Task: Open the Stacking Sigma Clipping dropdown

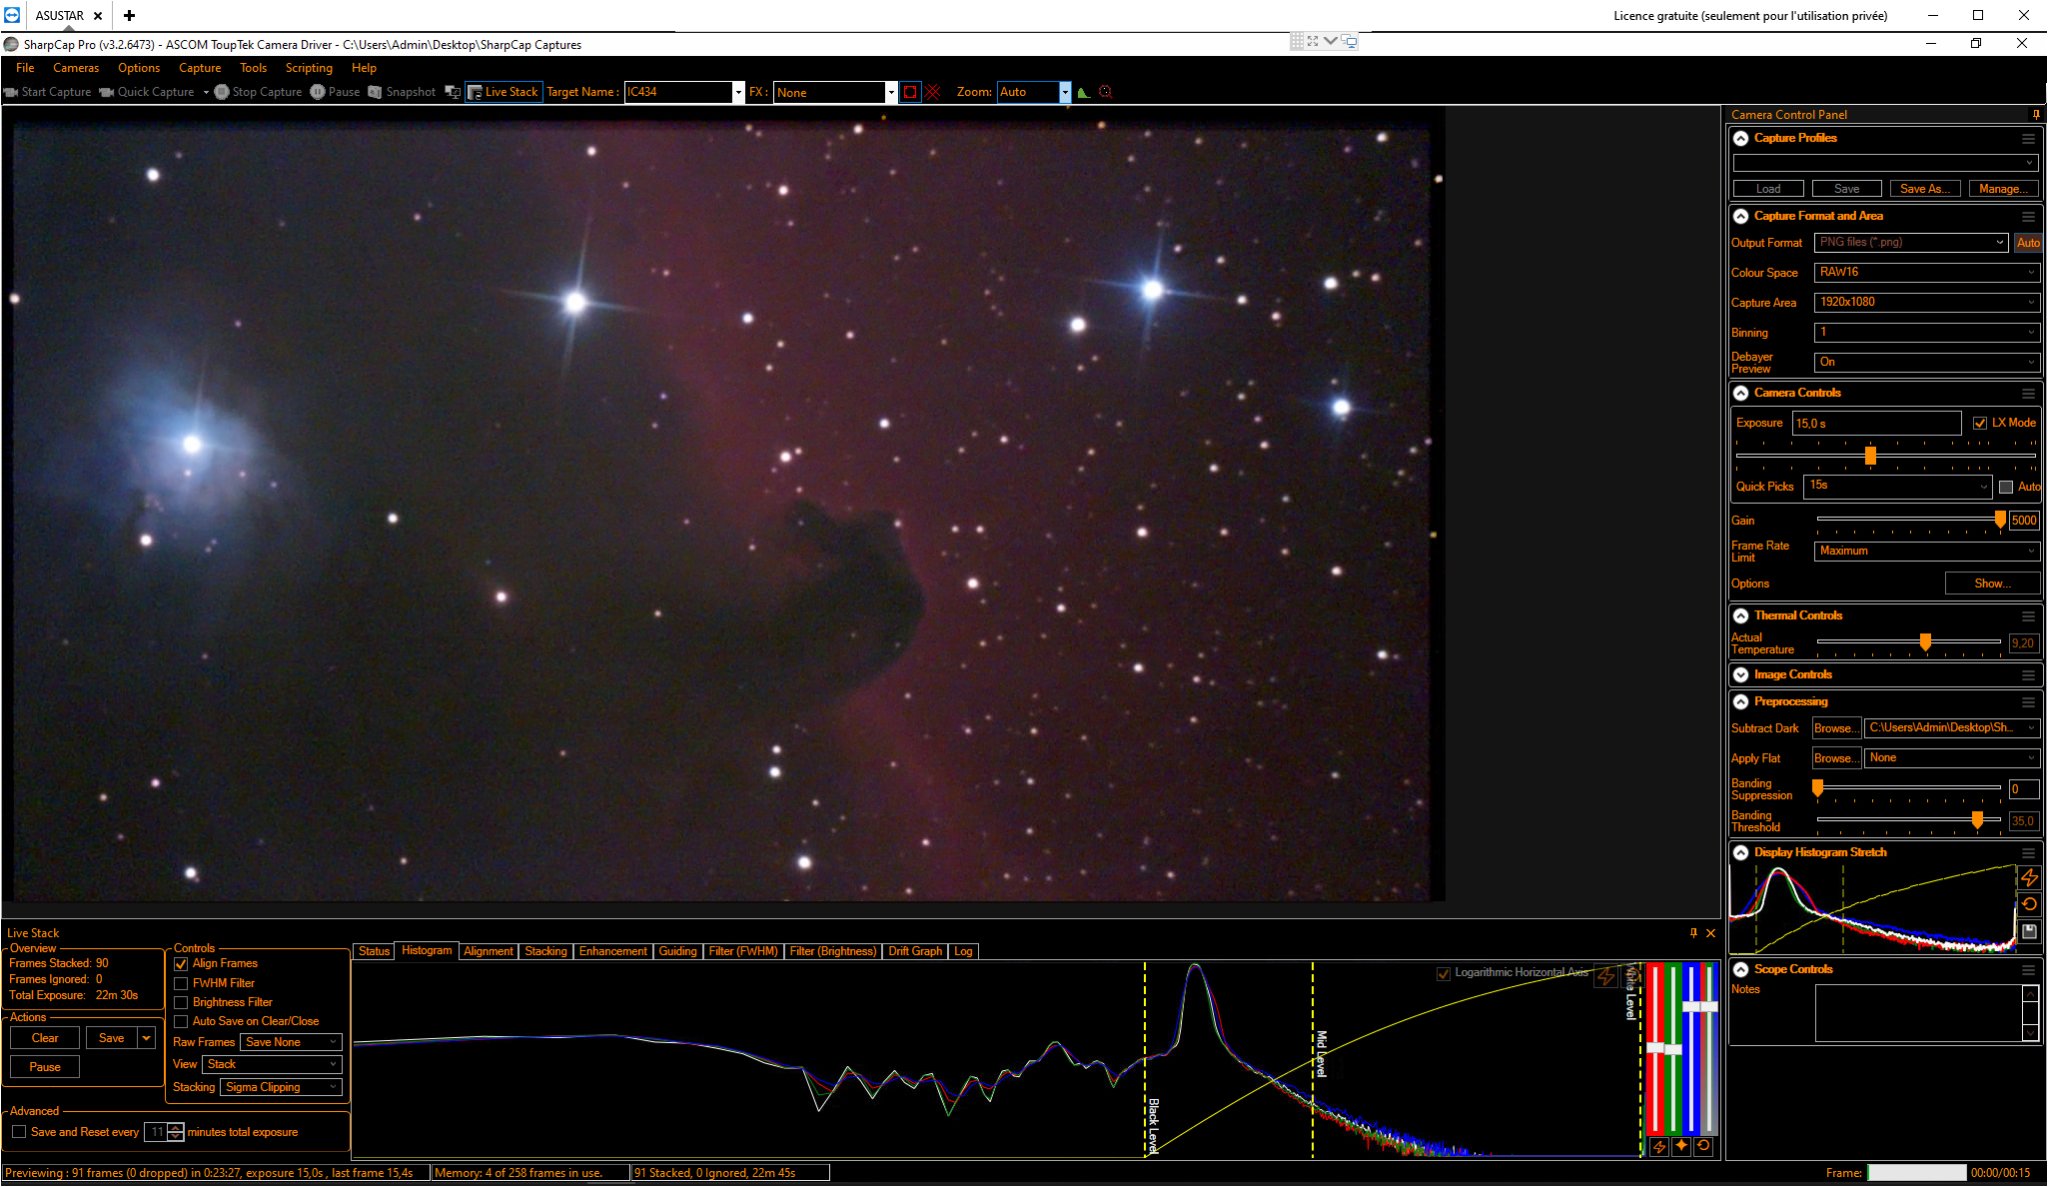Action: (281, 1087)
